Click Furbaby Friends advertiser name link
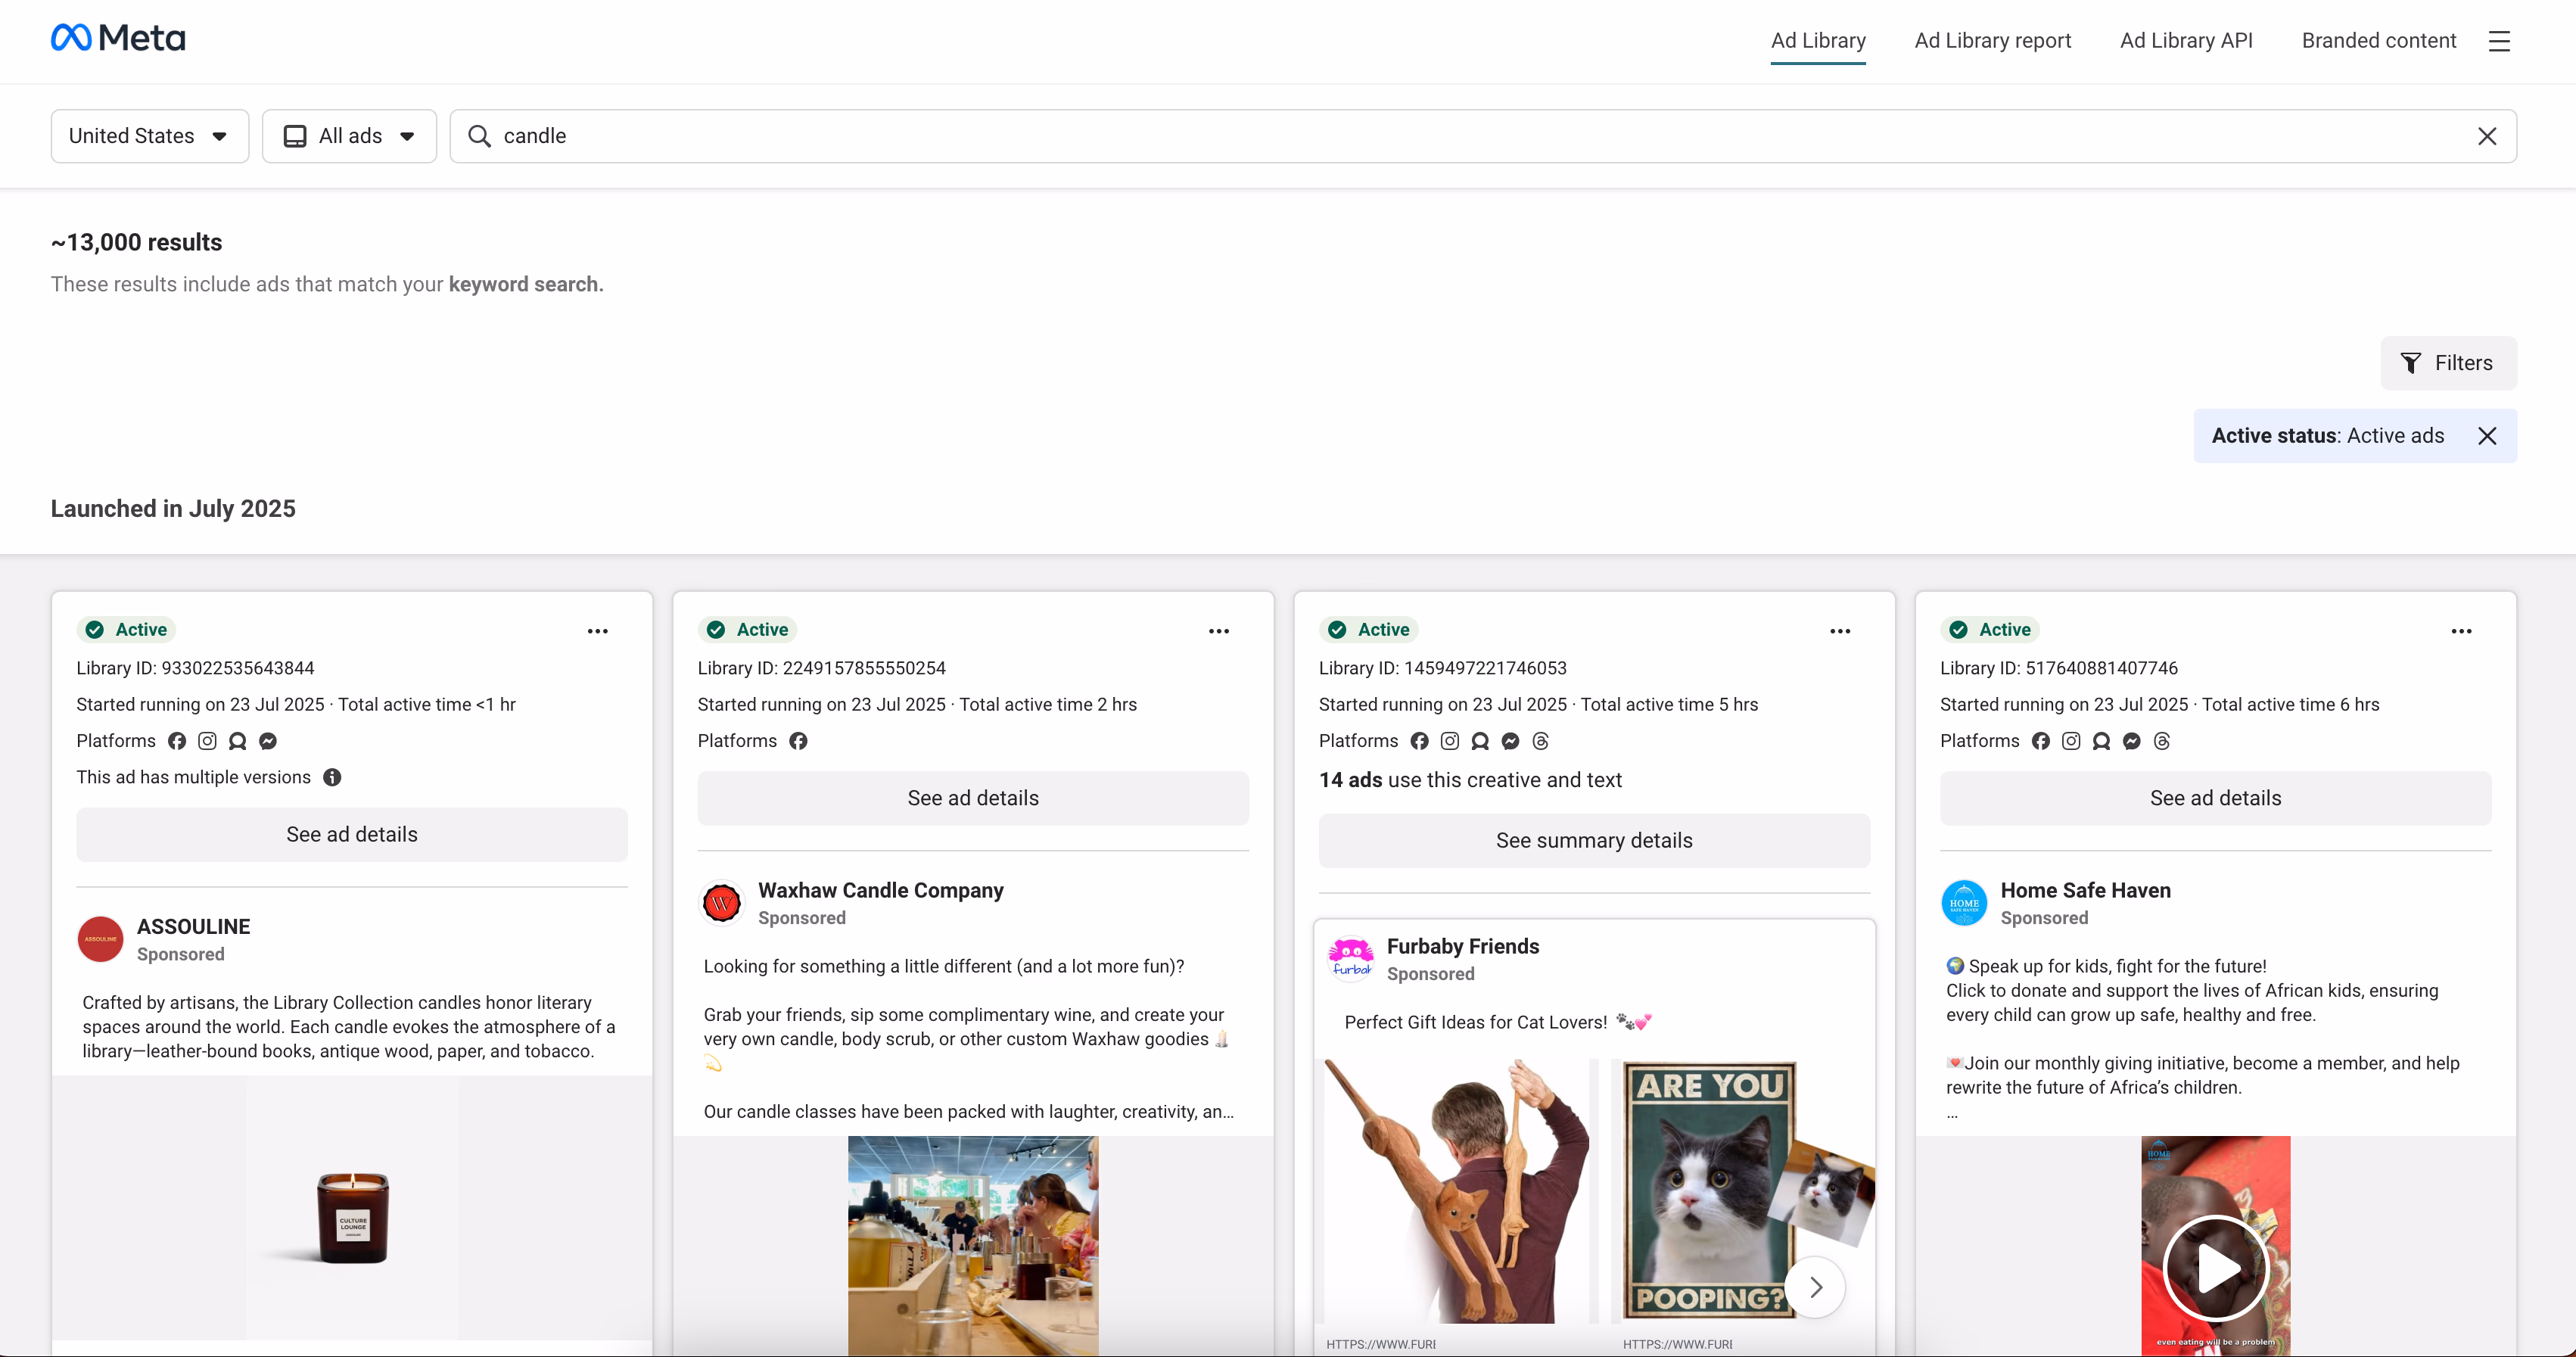 (x=1462, y=946)
